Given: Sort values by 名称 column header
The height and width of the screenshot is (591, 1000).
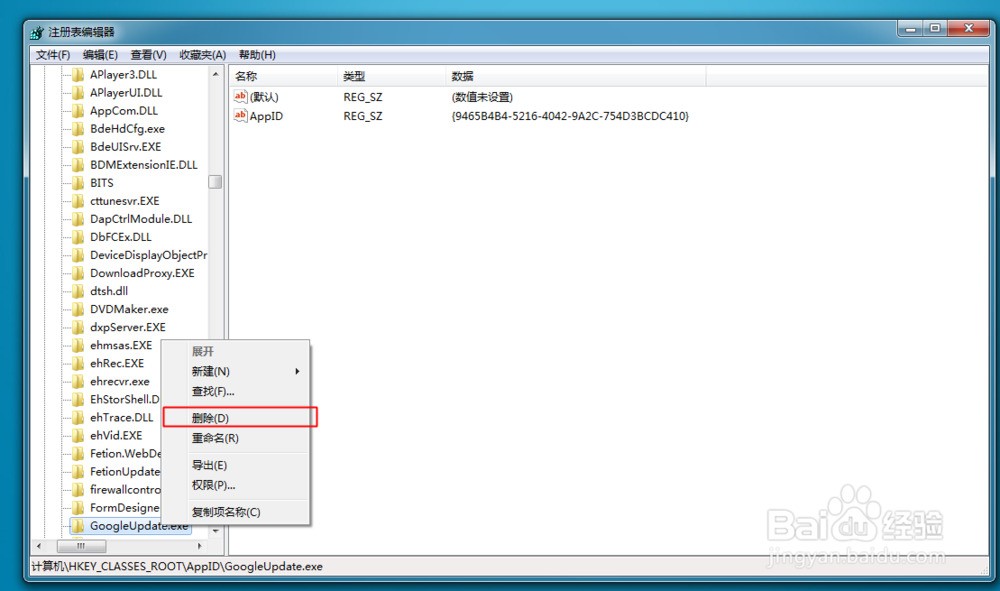Looking at the screenshot, I should coord(283,77).
